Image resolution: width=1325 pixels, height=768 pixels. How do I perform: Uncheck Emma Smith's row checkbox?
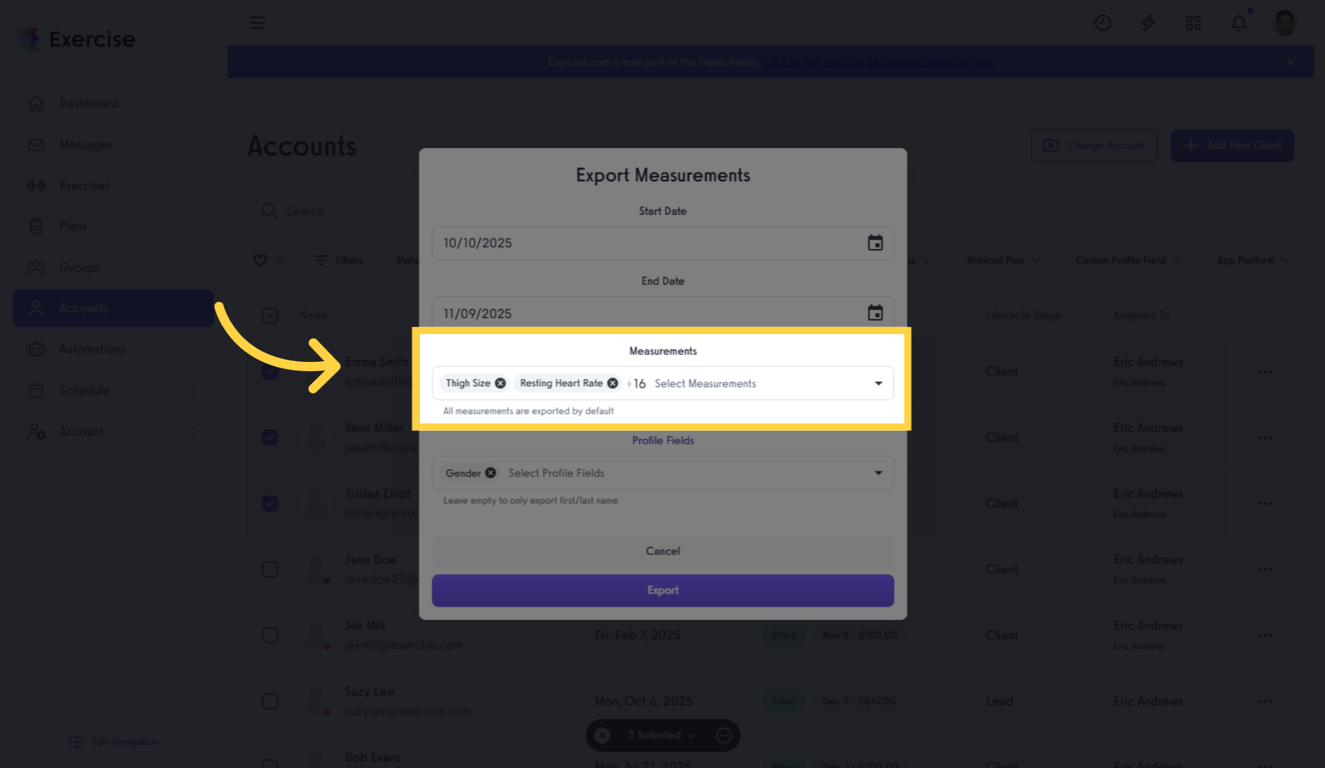coord(270,371)
